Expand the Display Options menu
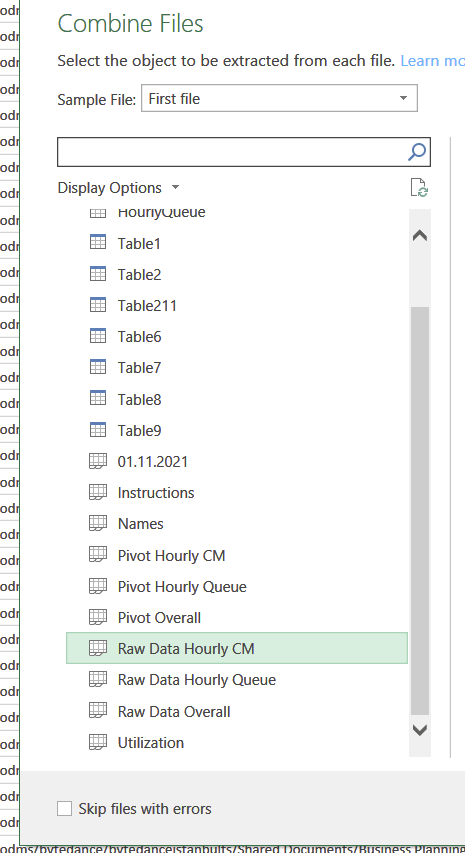The image size is (465, 853). pos(119,188)
